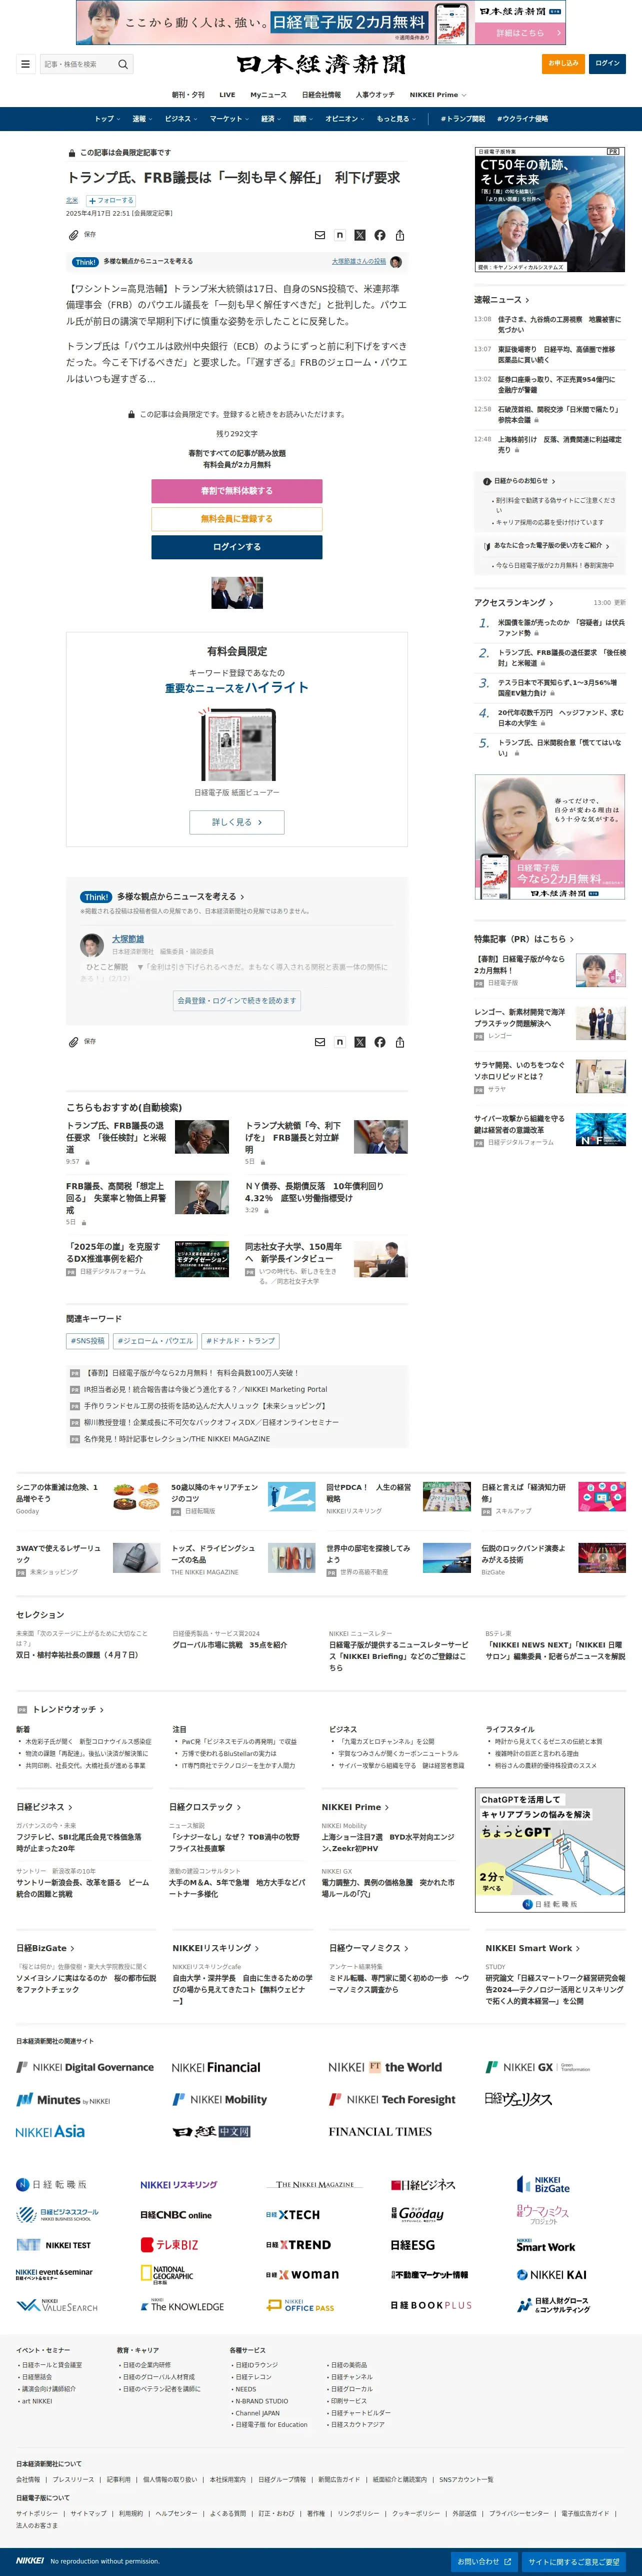The image size is (642, 2576).
Task: Open the 日経電子版 紙面ビューアー tablet image
Action: [x=237, y=744]
